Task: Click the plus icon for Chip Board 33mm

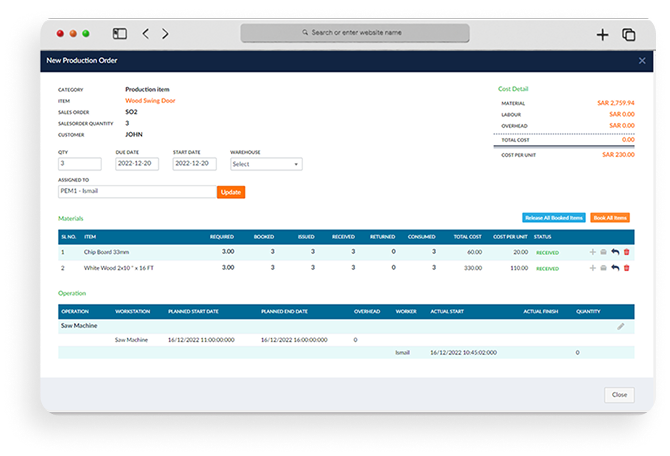Action: coord(592,253)
